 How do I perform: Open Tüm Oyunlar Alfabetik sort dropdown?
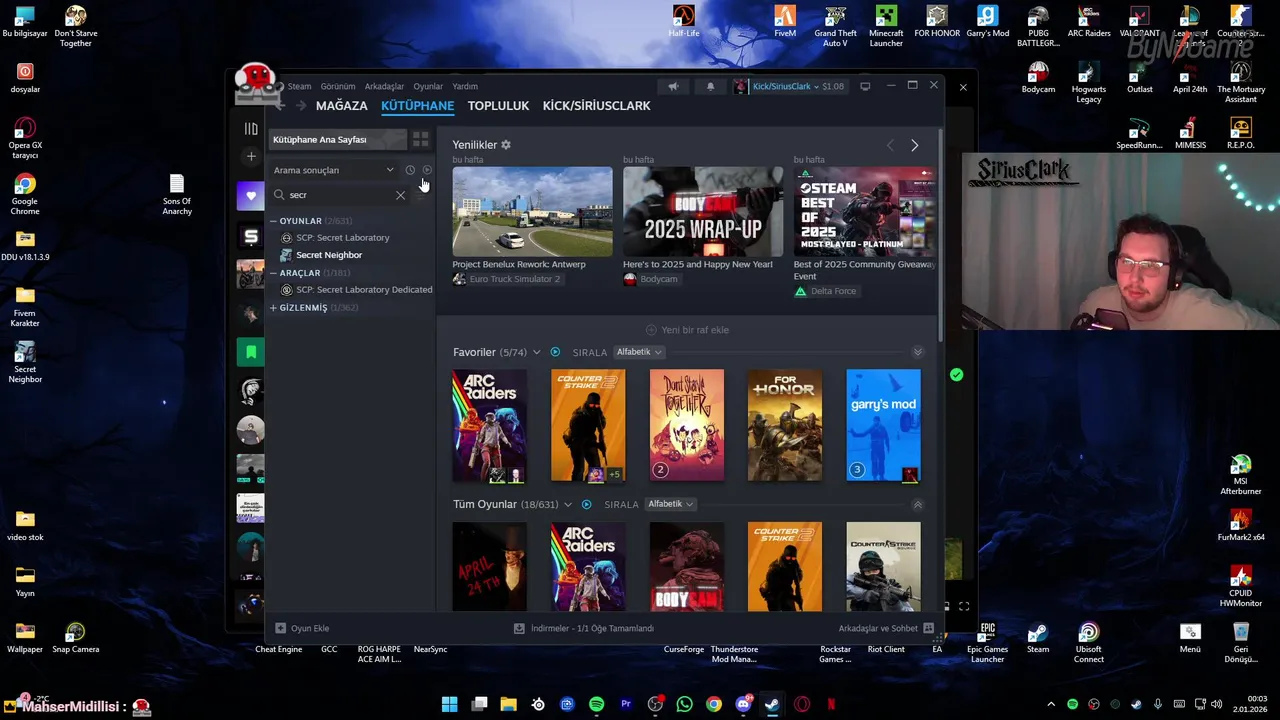(x=670, y=504)
